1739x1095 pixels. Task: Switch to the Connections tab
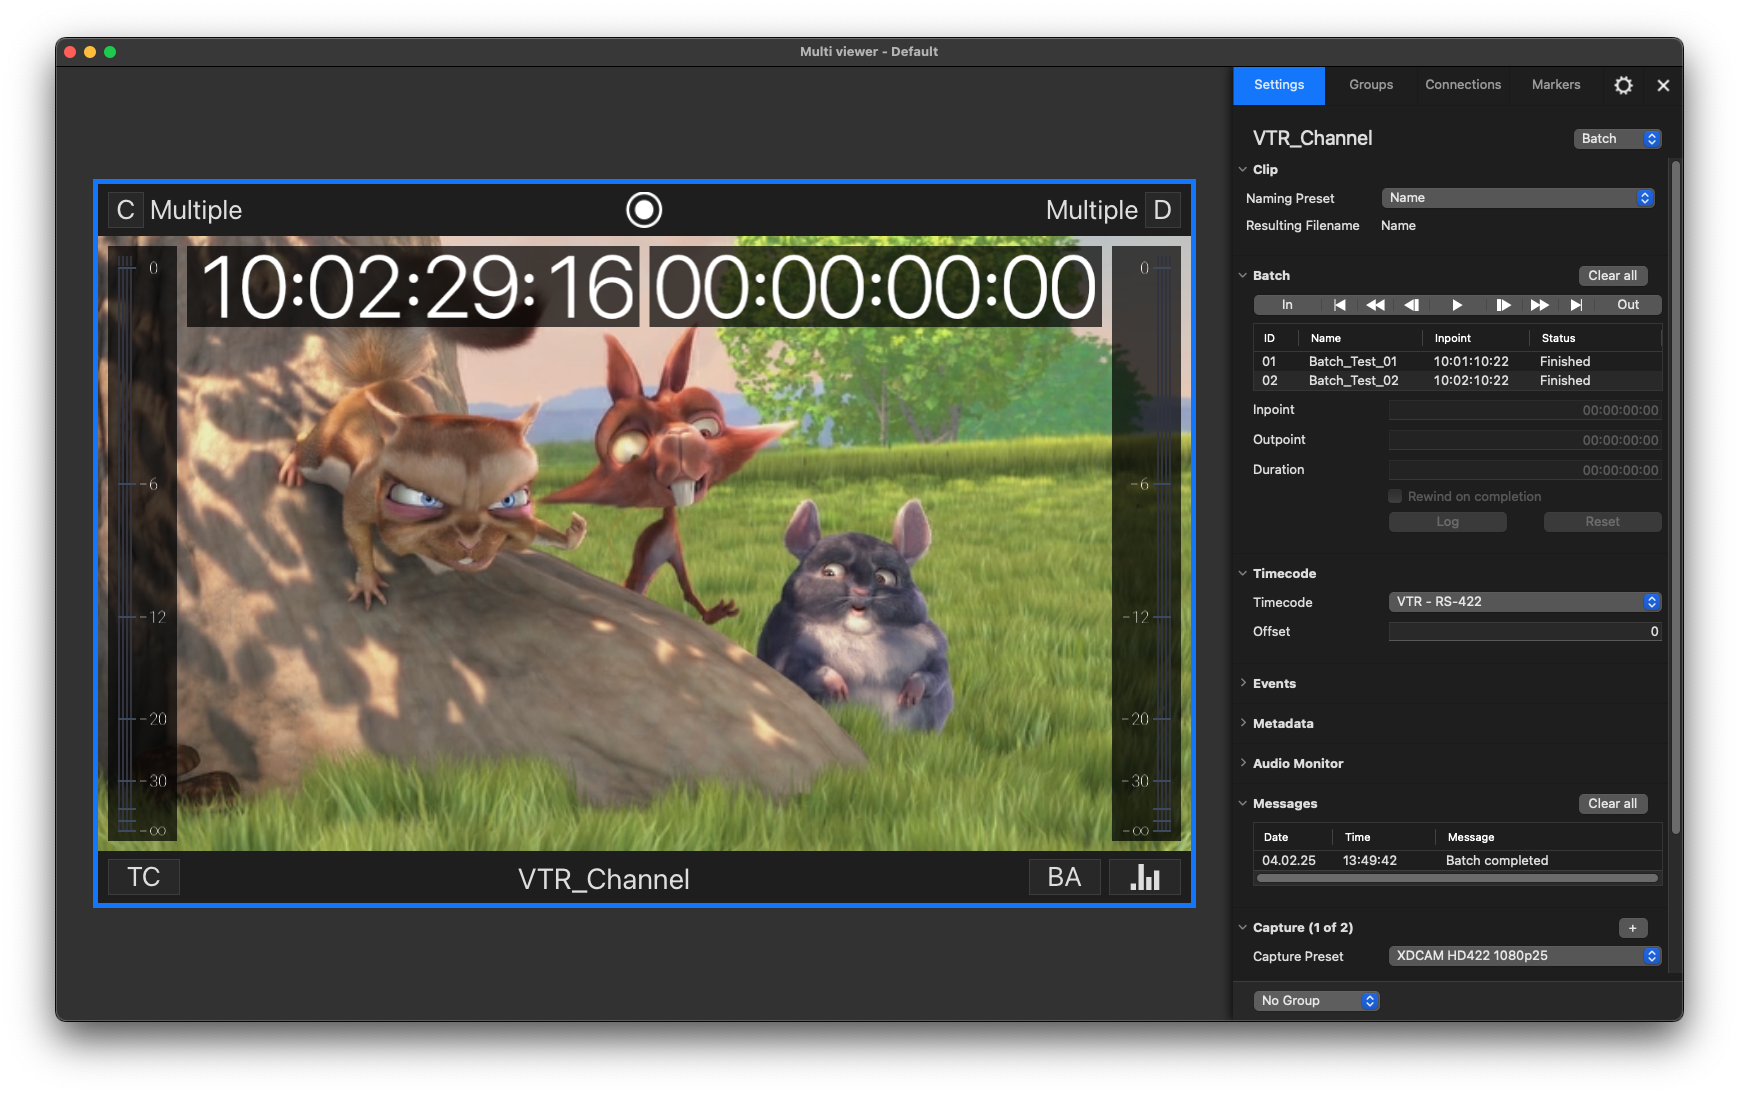click(1463, 85)
